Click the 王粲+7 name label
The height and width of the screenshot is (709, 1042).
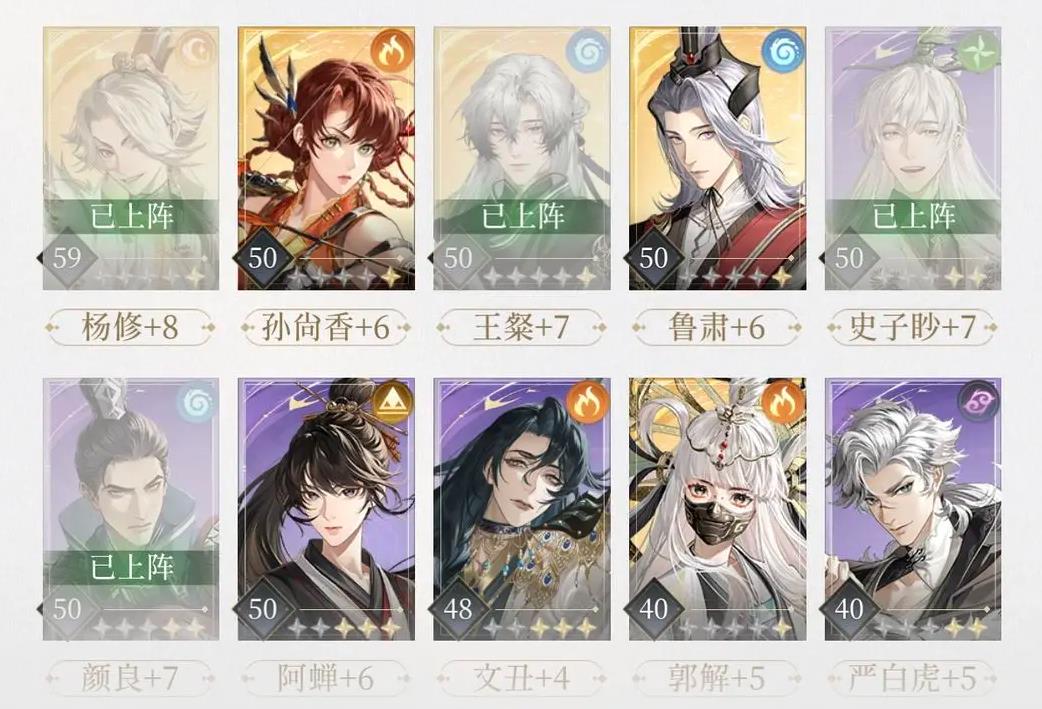tap(522, 327)
